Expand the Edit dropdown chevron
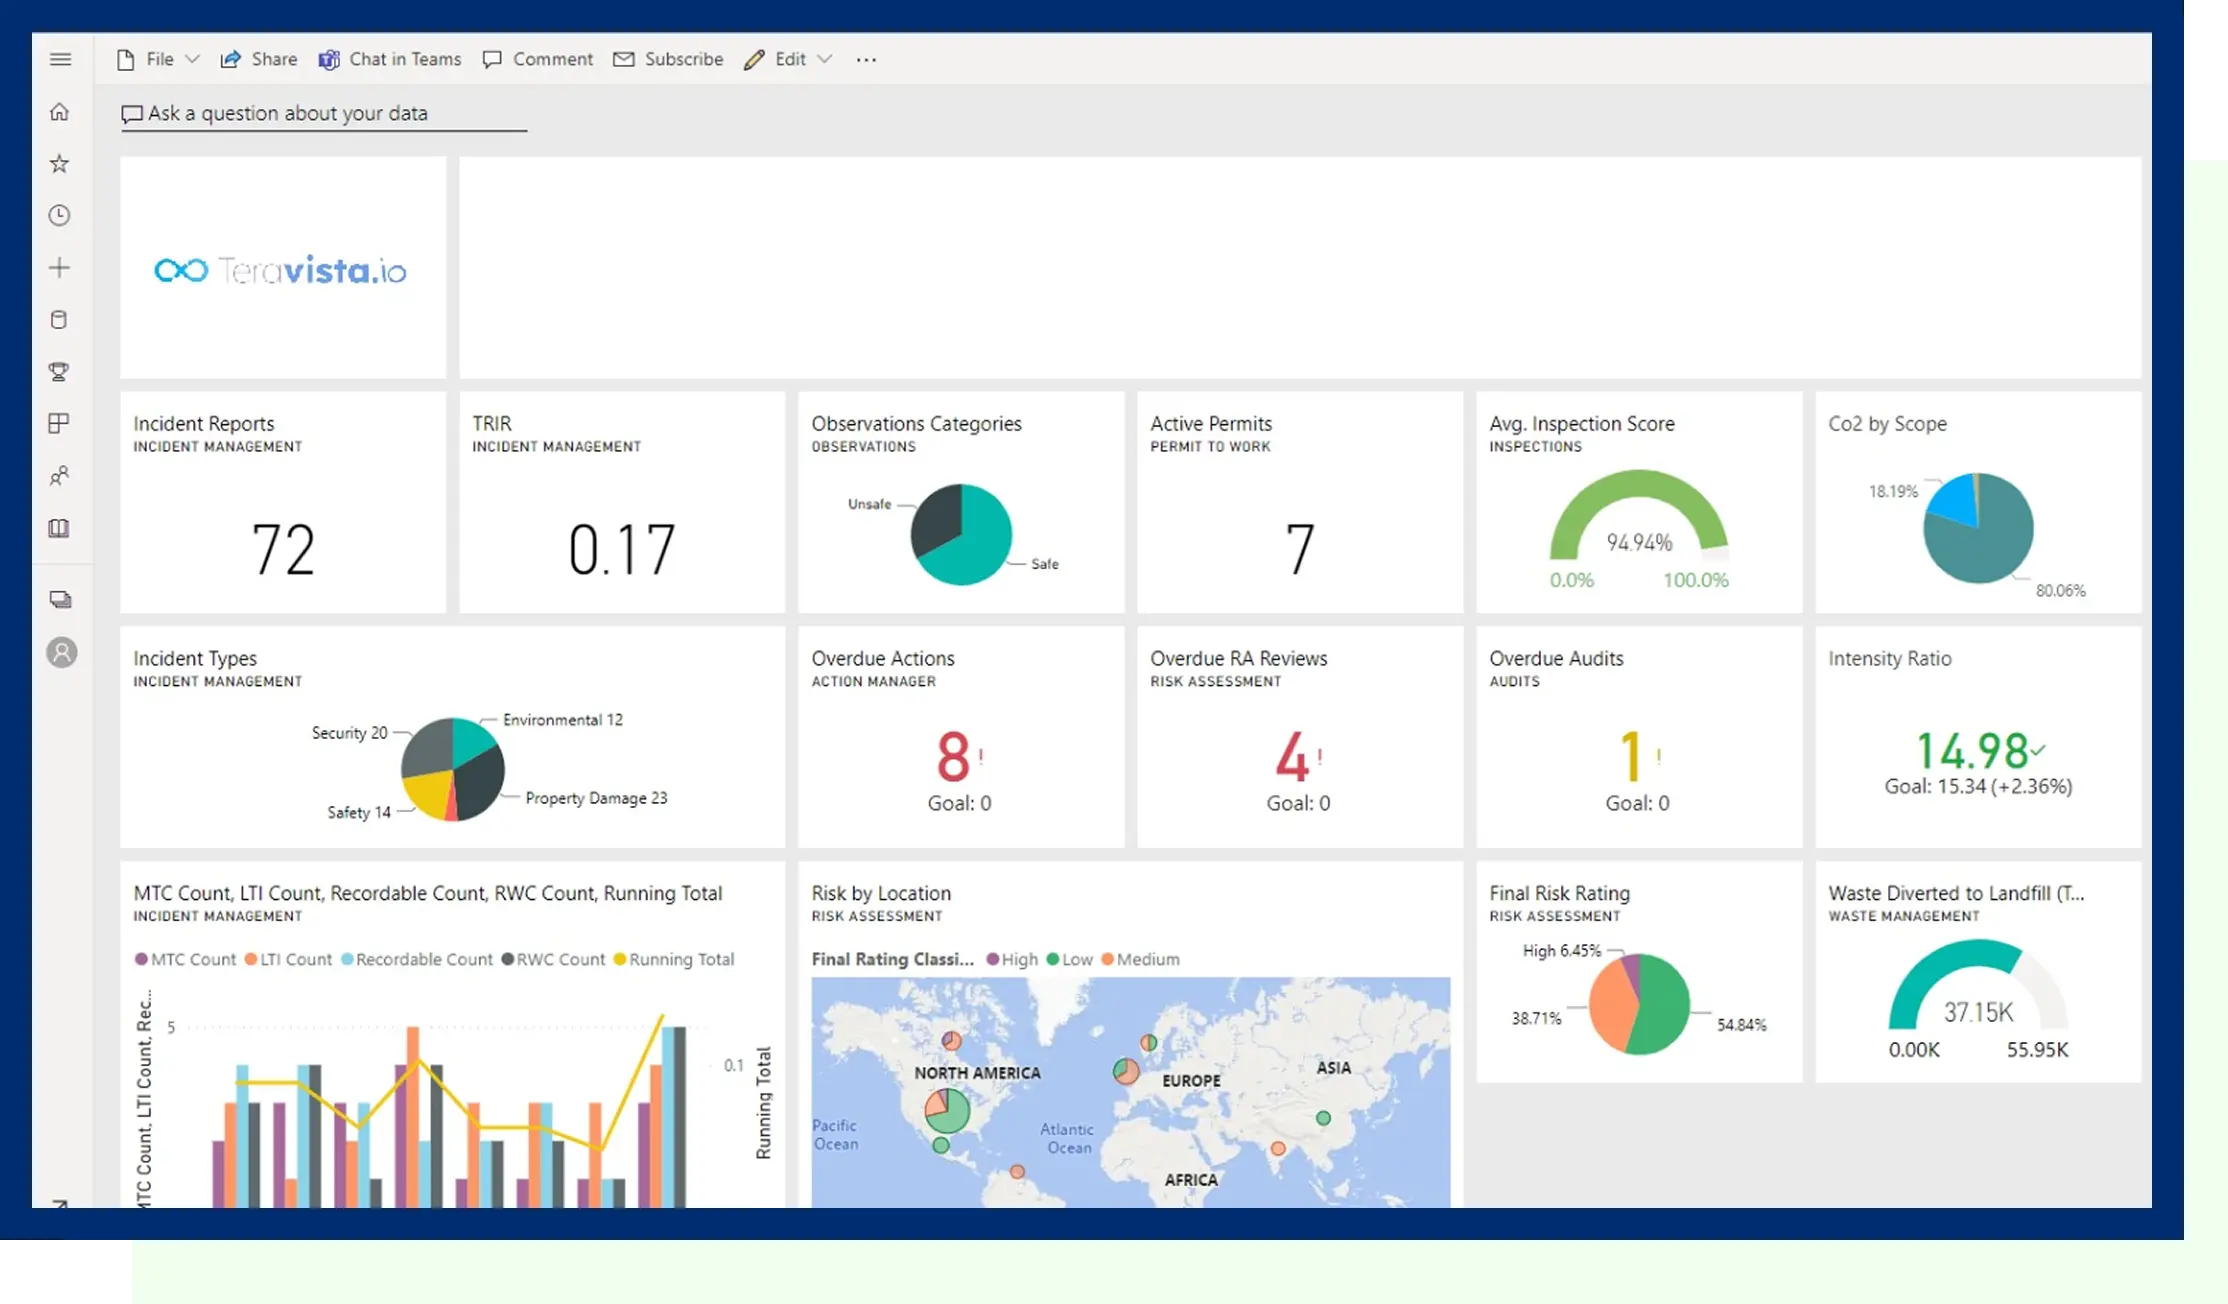The width and height of the screenshot is (2228, 1304). (825, 59)
